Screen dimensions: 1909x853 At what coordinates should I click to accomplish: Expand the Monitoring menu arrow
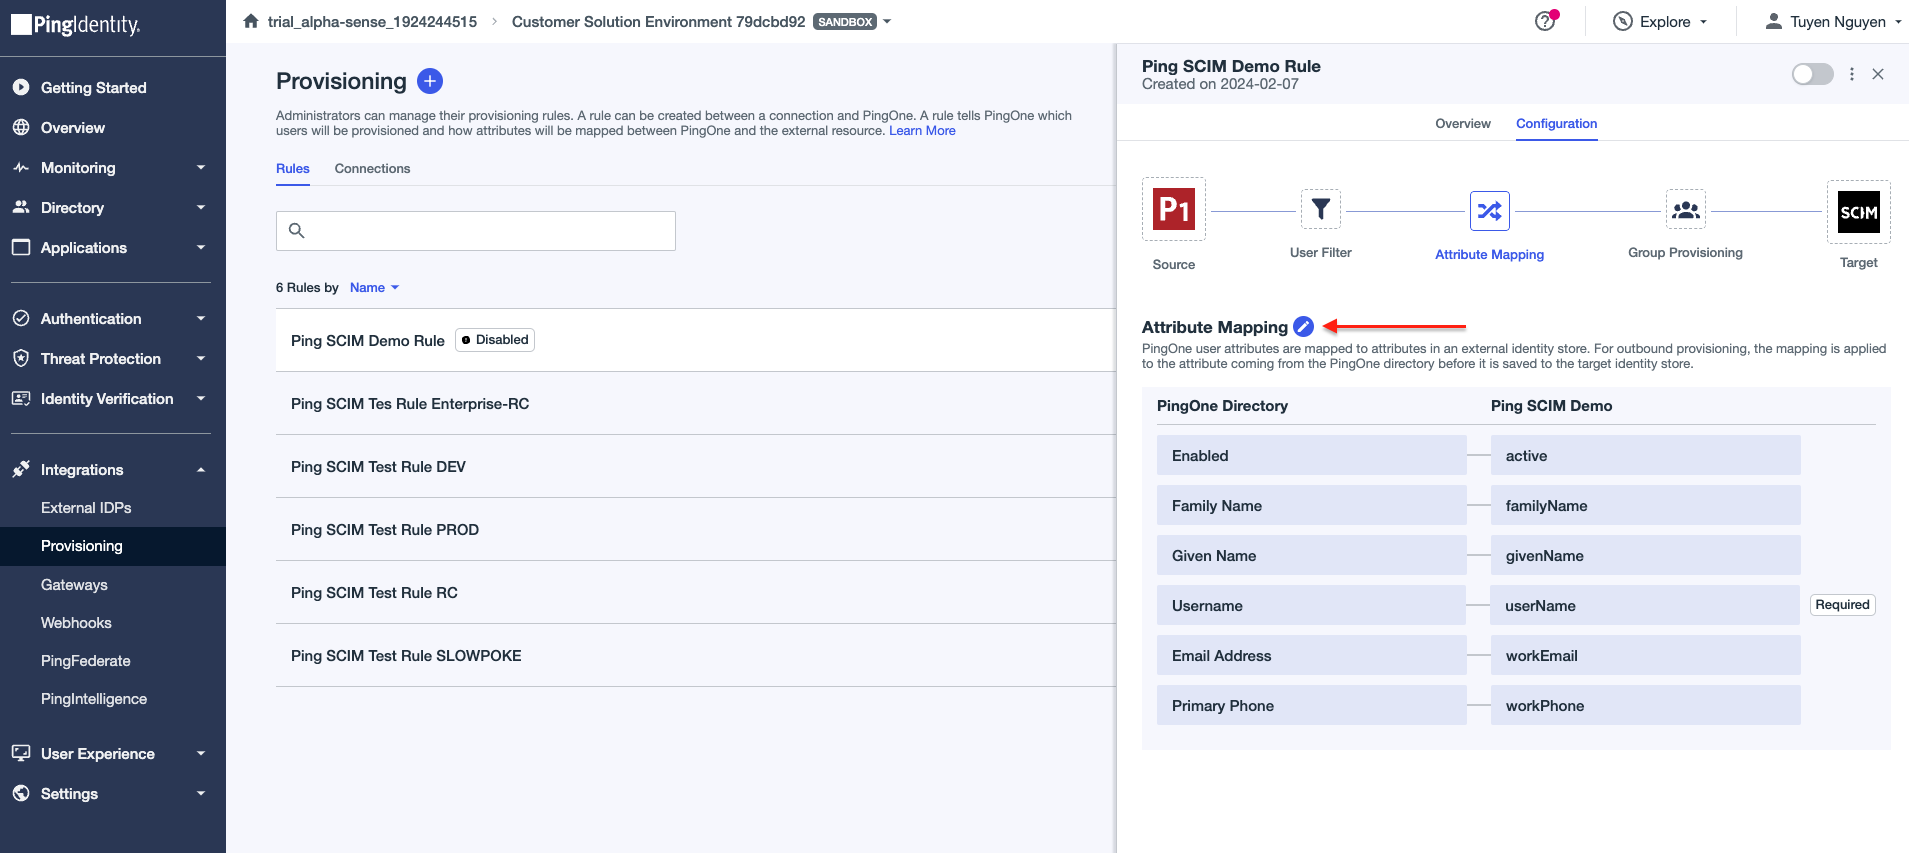point(201,168)
